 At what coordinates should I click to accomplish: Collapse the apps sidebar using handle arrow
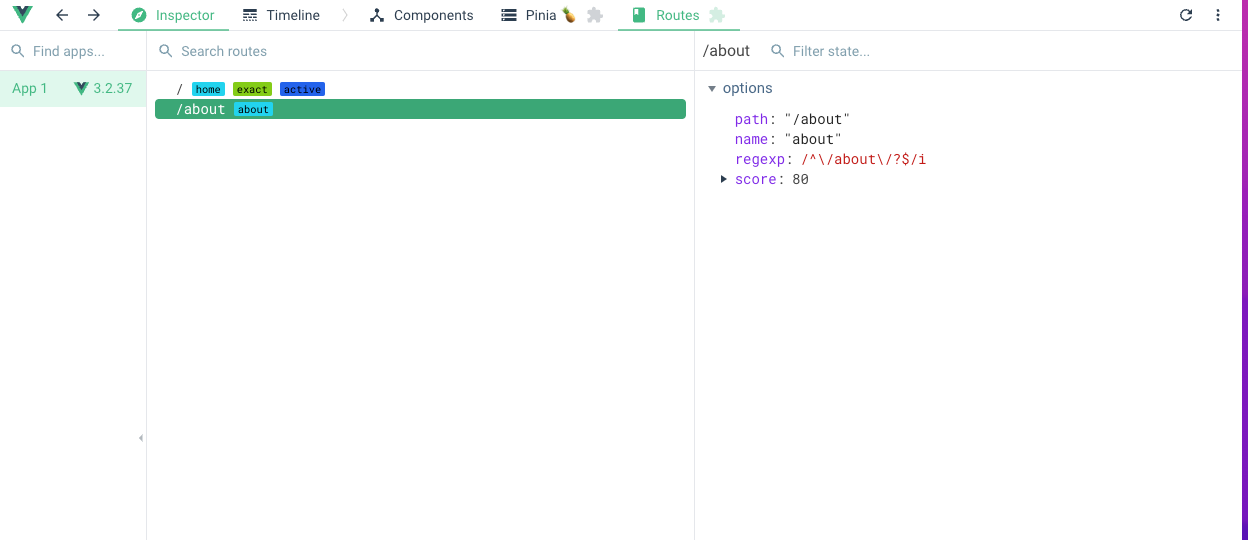tap(141, 438)
